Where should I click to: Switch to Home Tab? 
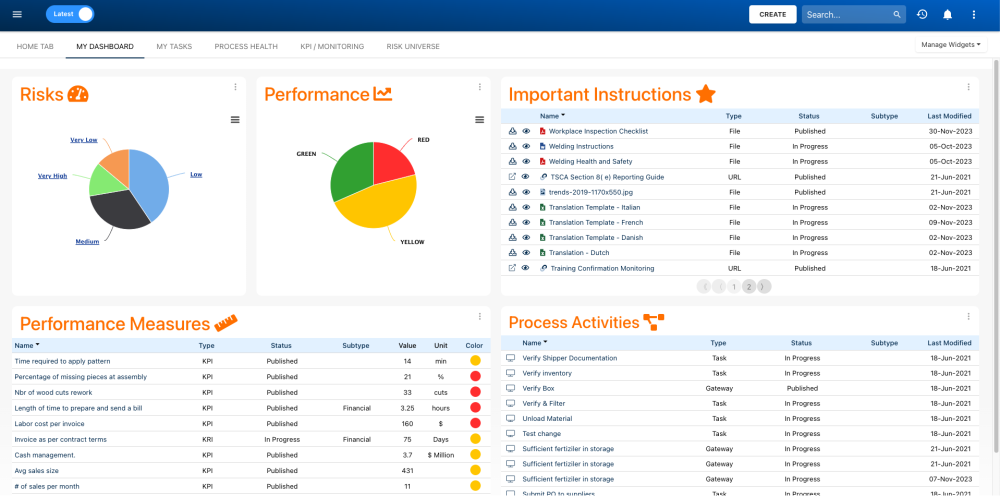tap(34, 47)
